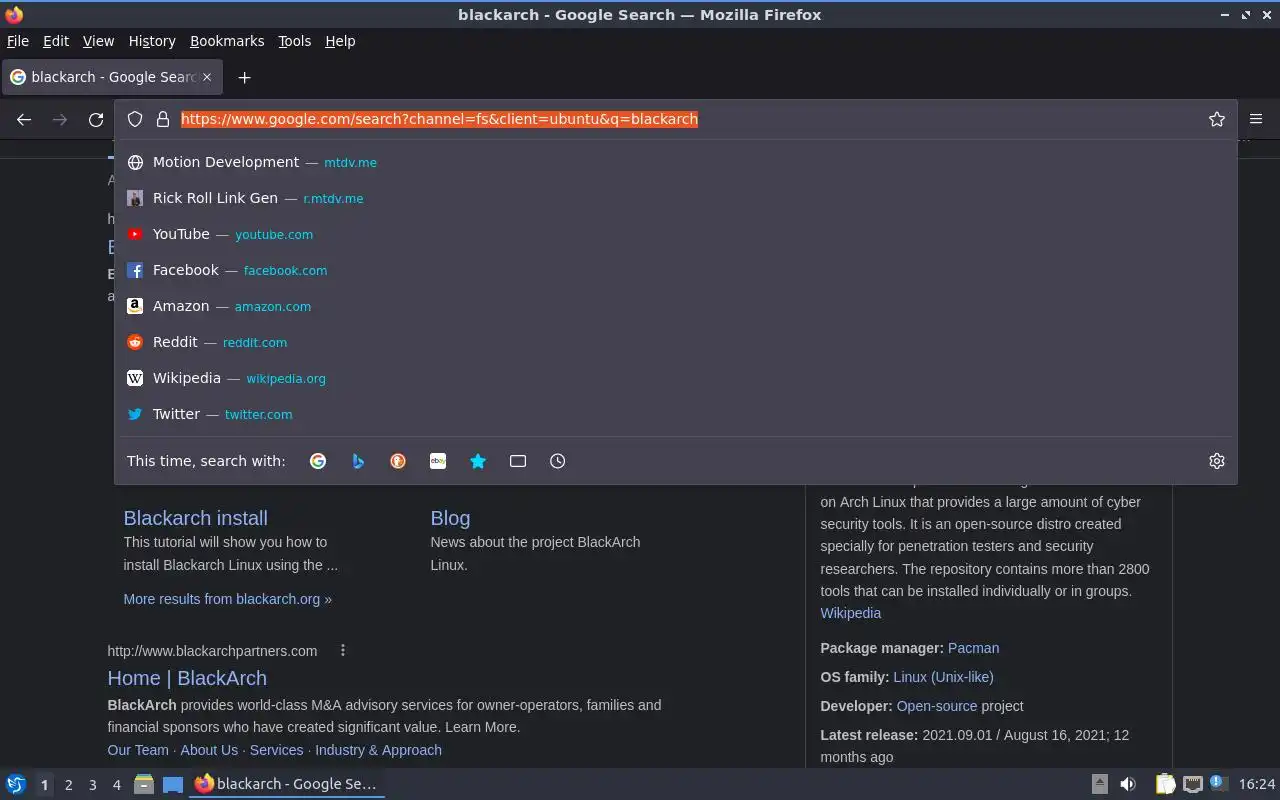Open the clipboard manager tray icon
1280x800 pixels.
point(1165,784)
